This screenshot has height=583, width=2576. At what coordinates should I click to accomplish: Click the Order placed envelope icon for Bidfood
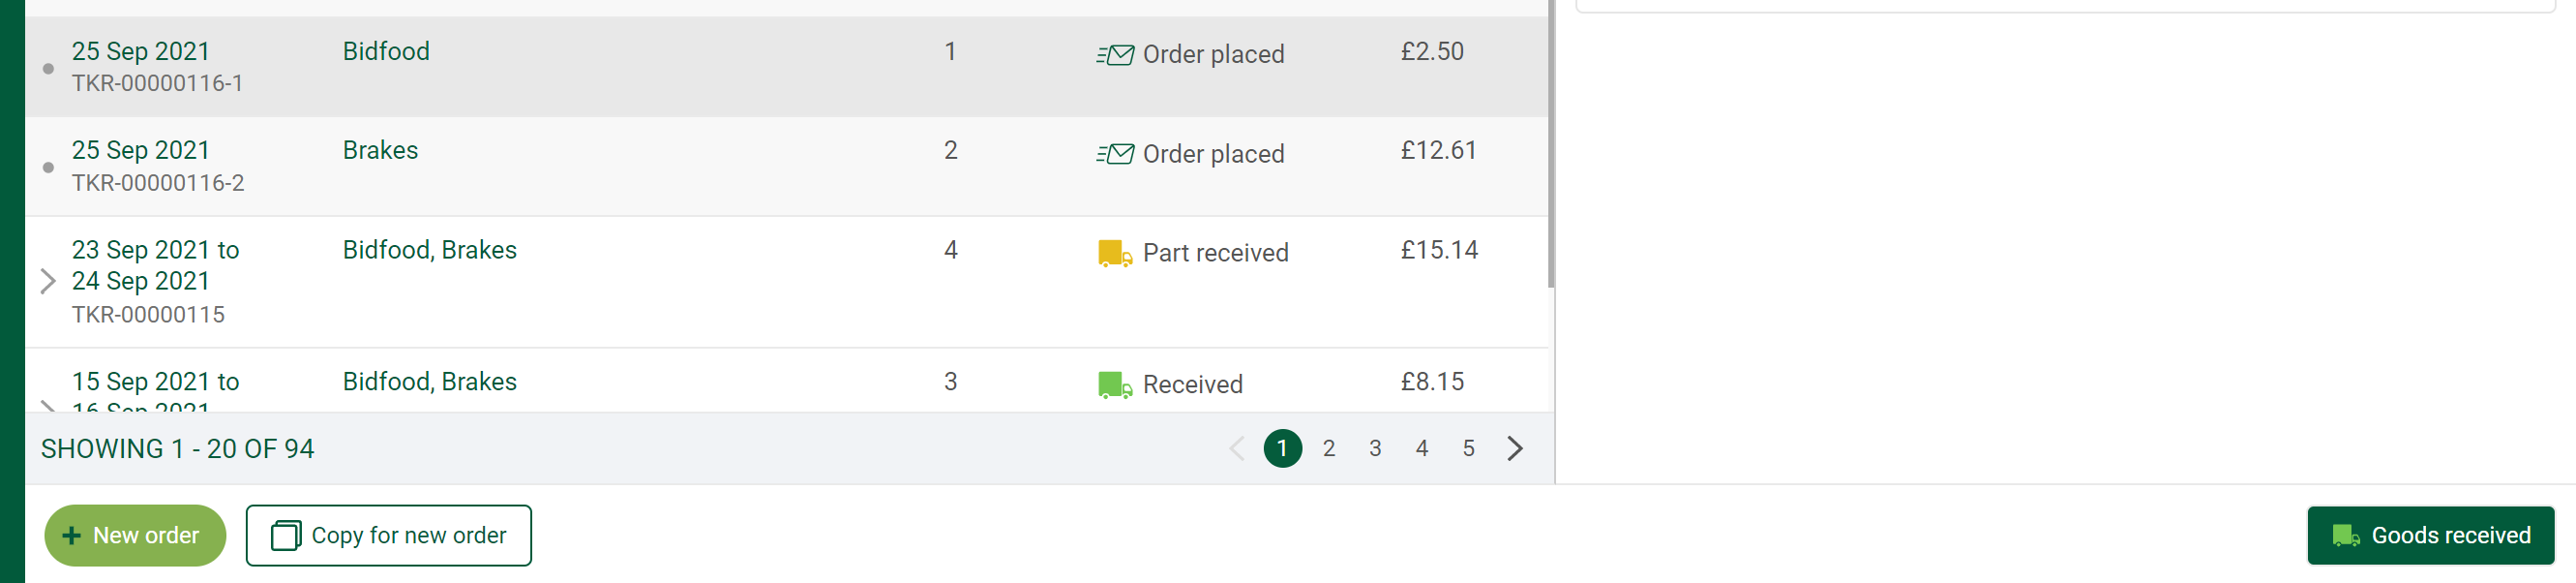point(1115,54)
